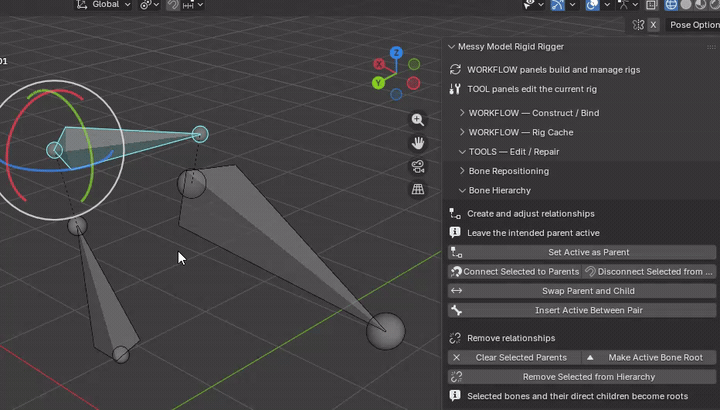Click the panel drag grip dots
Screen dimensions: 720x410
point(711,47)
